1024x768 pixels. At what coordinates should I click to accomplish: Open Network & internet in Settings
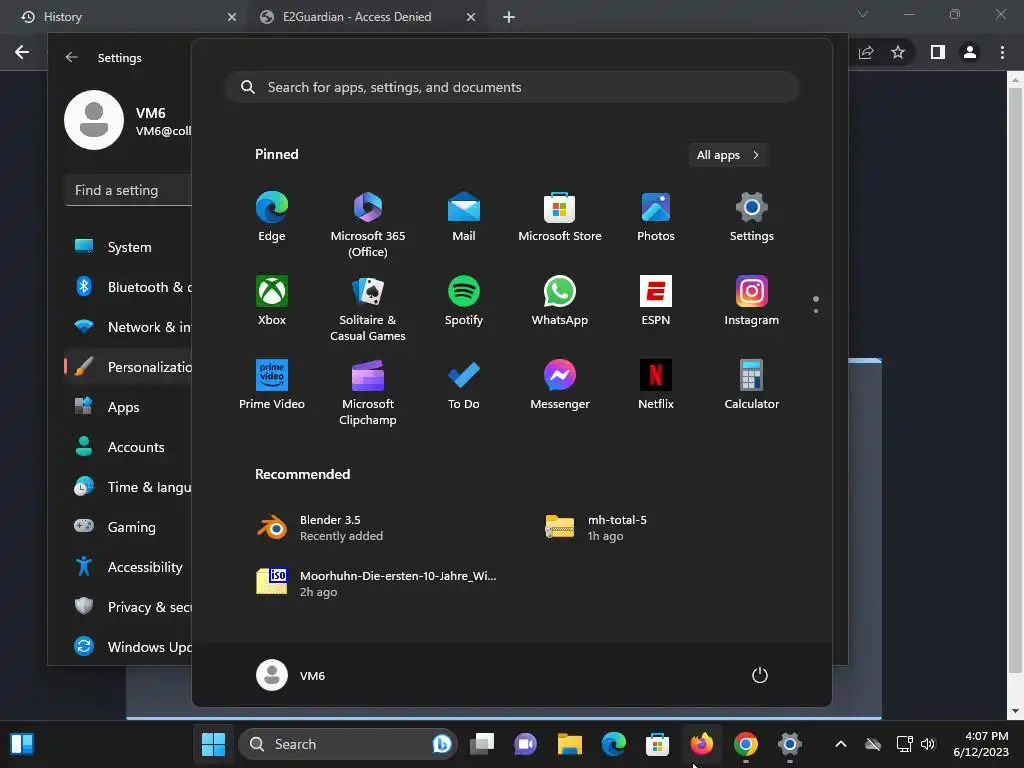pyautogui.click(x=129, y=327)
